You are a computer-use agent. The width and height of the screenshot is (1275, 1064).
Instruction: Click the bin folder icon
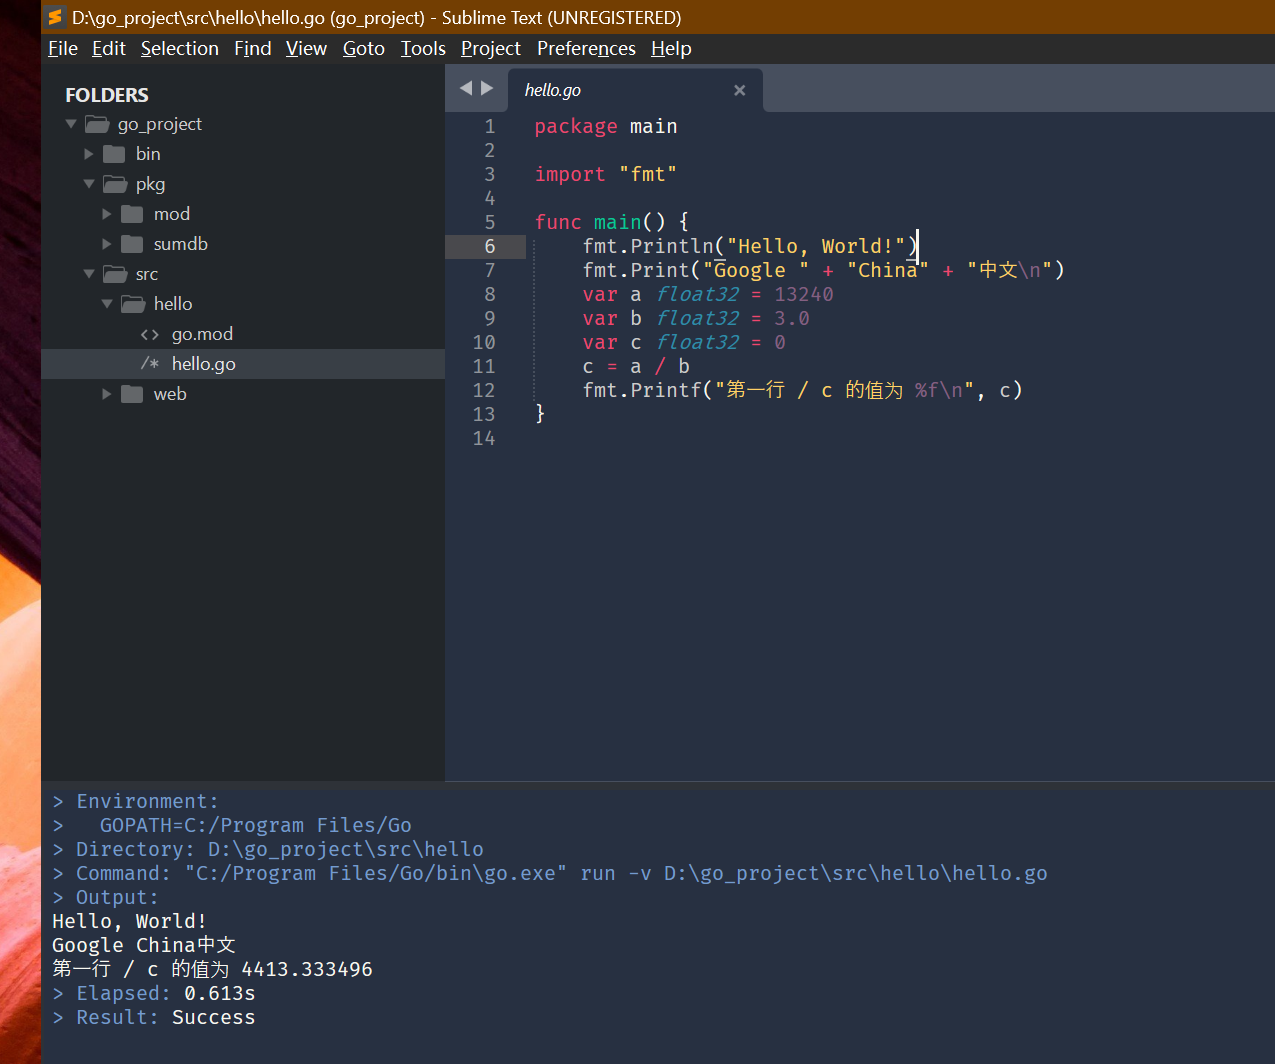coord(115,154)
